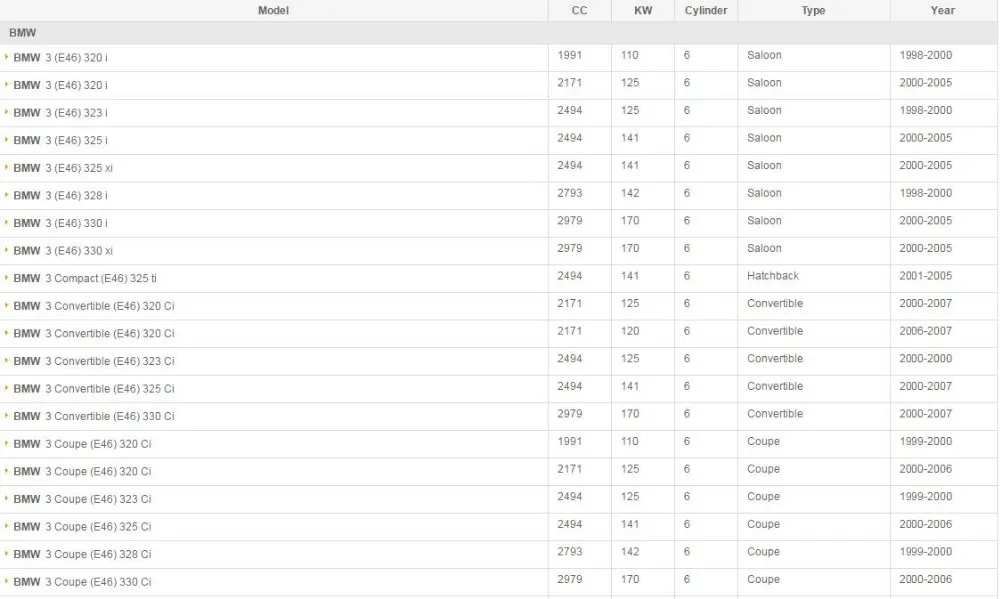
Task: Expand arrow next to BMW 3 (E46) 323 i
Action: [x=6, y=112]
